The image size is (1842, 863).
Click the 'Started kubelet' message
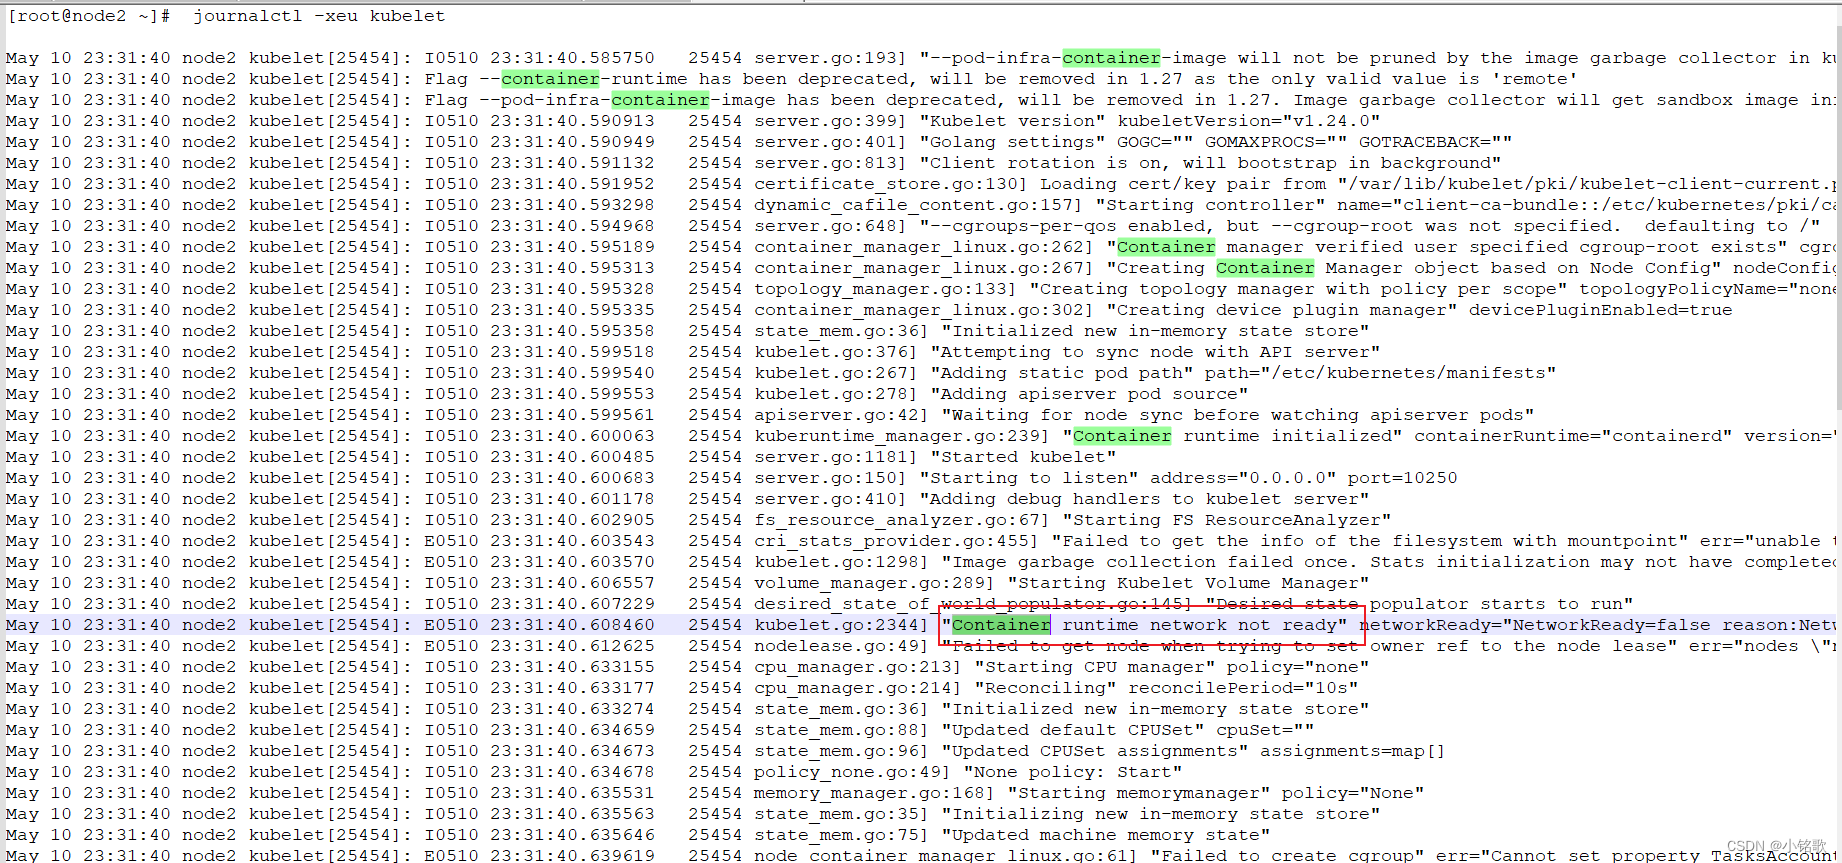tap(1023, 457)
